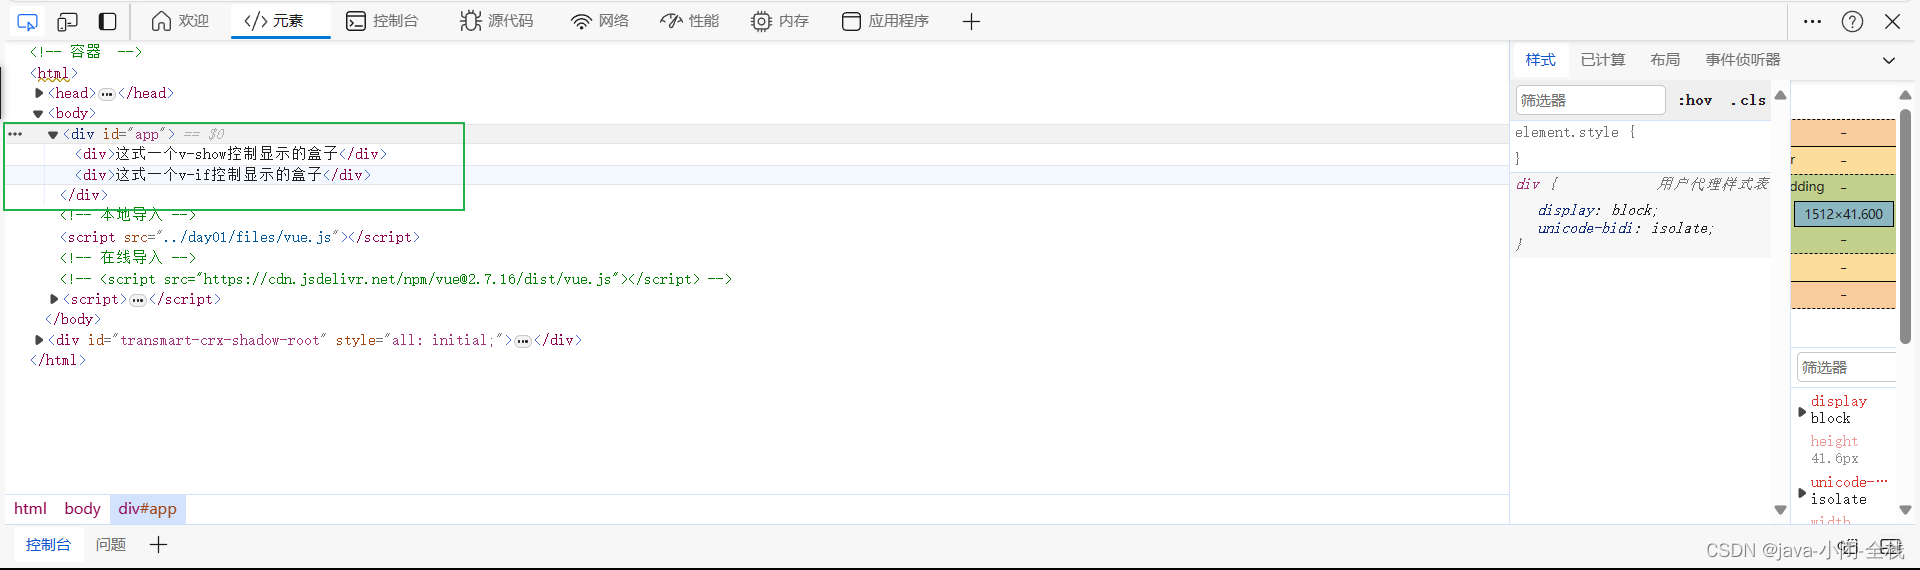Screen dimensions: 1920x570
Task: Open the 源代码 sources tab
Action: coord(496,21)
